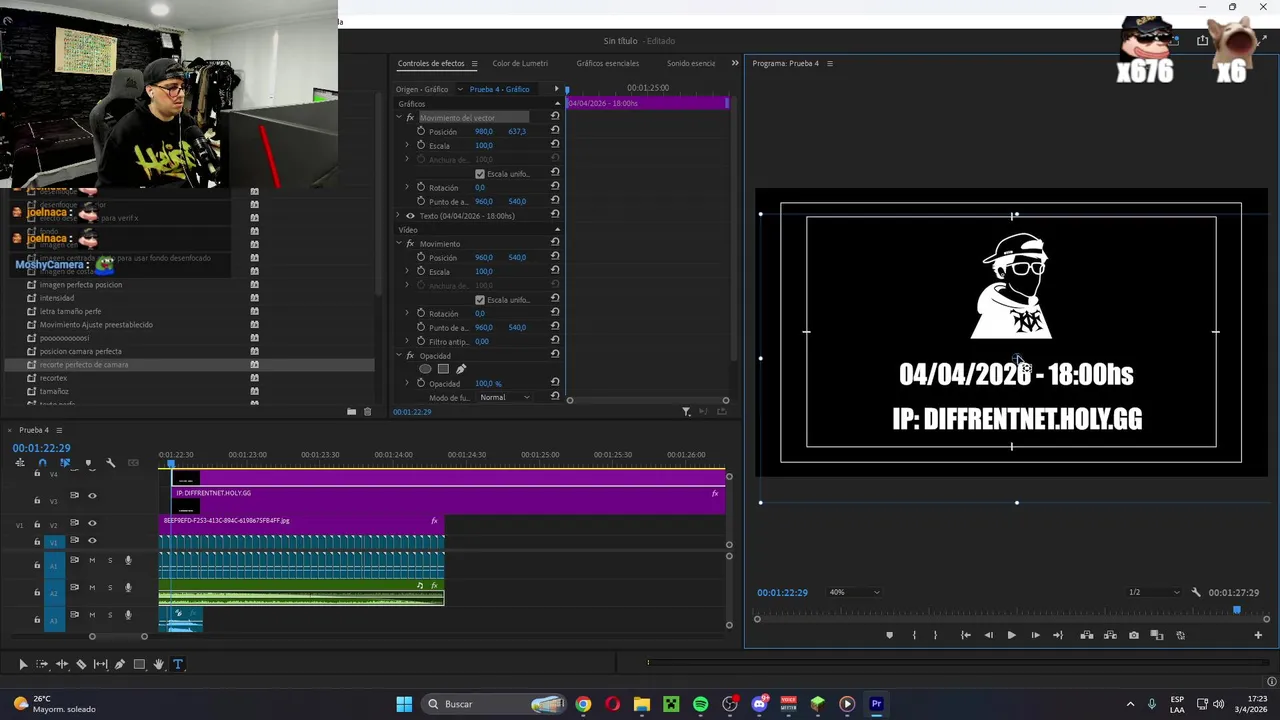Click the Opacidad 100,0 % value
The height and width of the screenshot is (720, 1280).
[488, 383]
